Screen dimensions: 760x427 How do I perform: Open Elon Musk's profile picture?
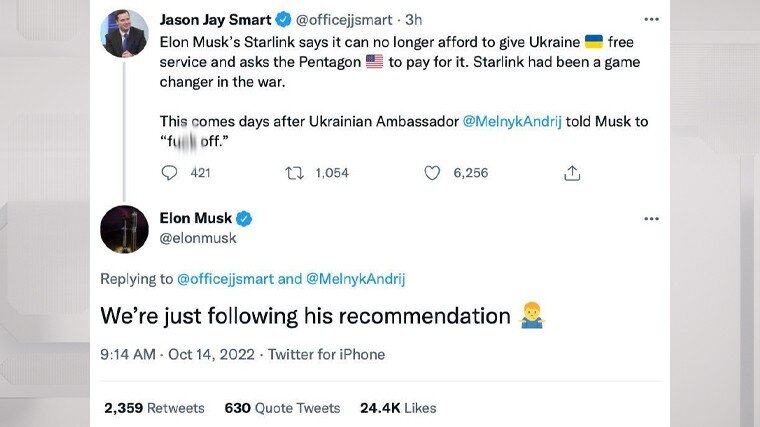pos(125,229)
